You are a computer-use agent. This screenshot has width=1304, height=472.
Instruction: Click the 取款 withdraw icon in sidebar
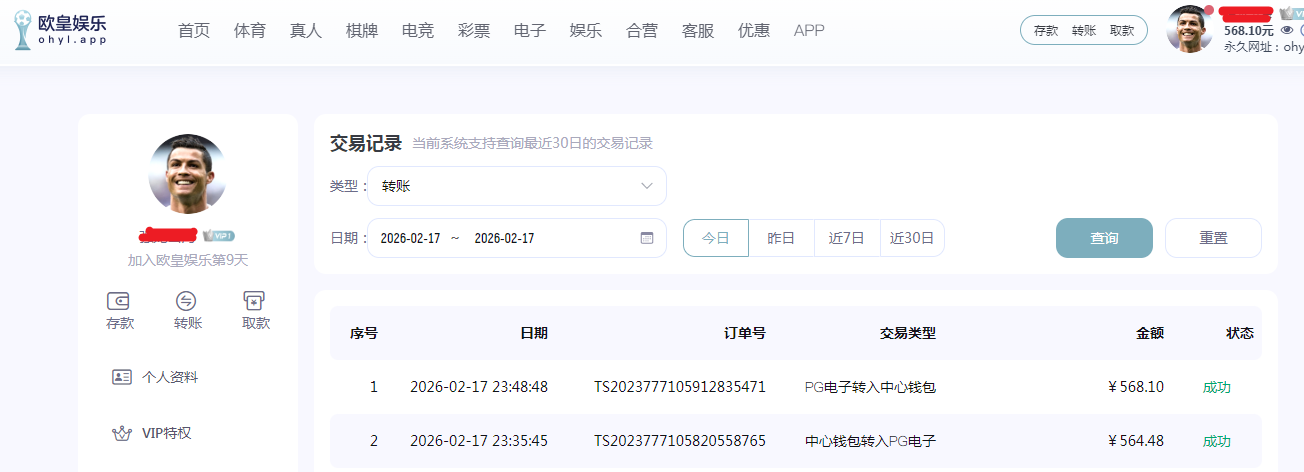255,301
